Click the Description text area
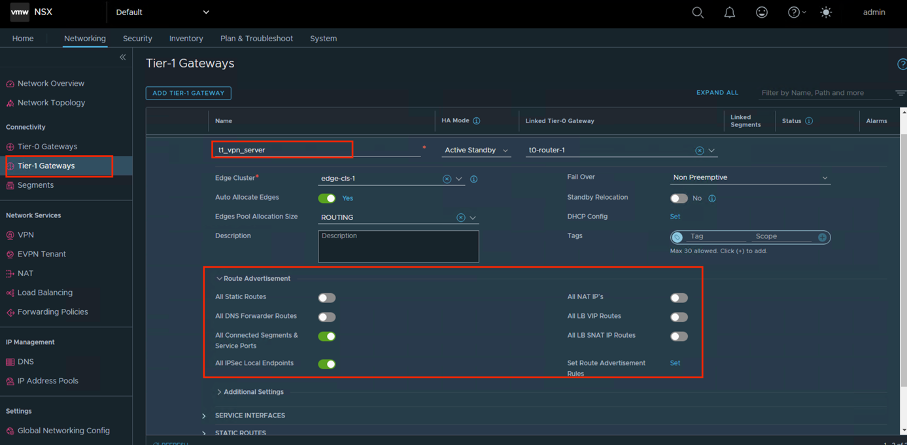Screen dimensions: 908x446 pyautogui.click(x=398, y=246)
